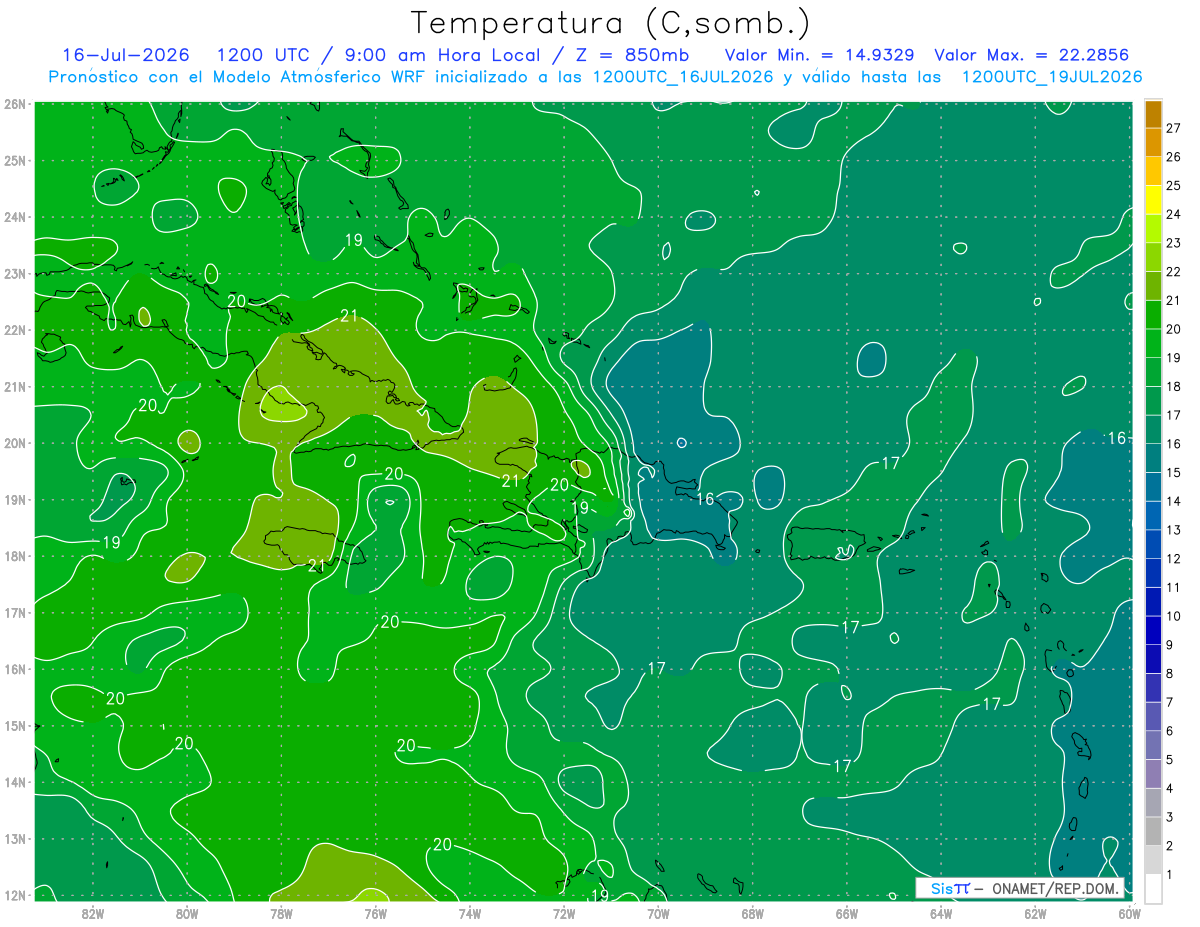Click the 70W longitude axis label
1200x927 pixels.
tap(658, 913)
